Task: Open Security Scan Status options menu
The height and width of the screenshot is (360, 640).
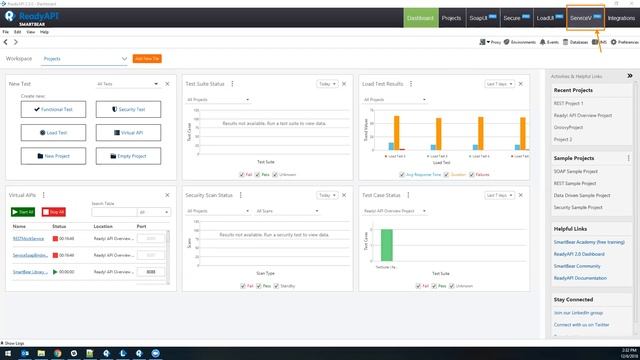Action: point(240,195)
